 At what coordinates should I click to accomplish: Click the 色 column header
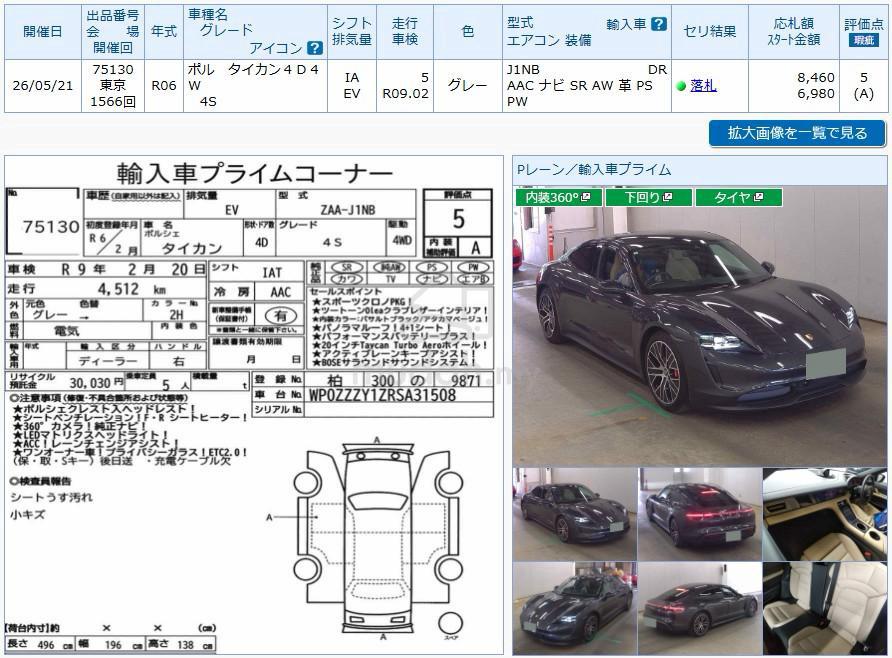(x=468, y=32)
